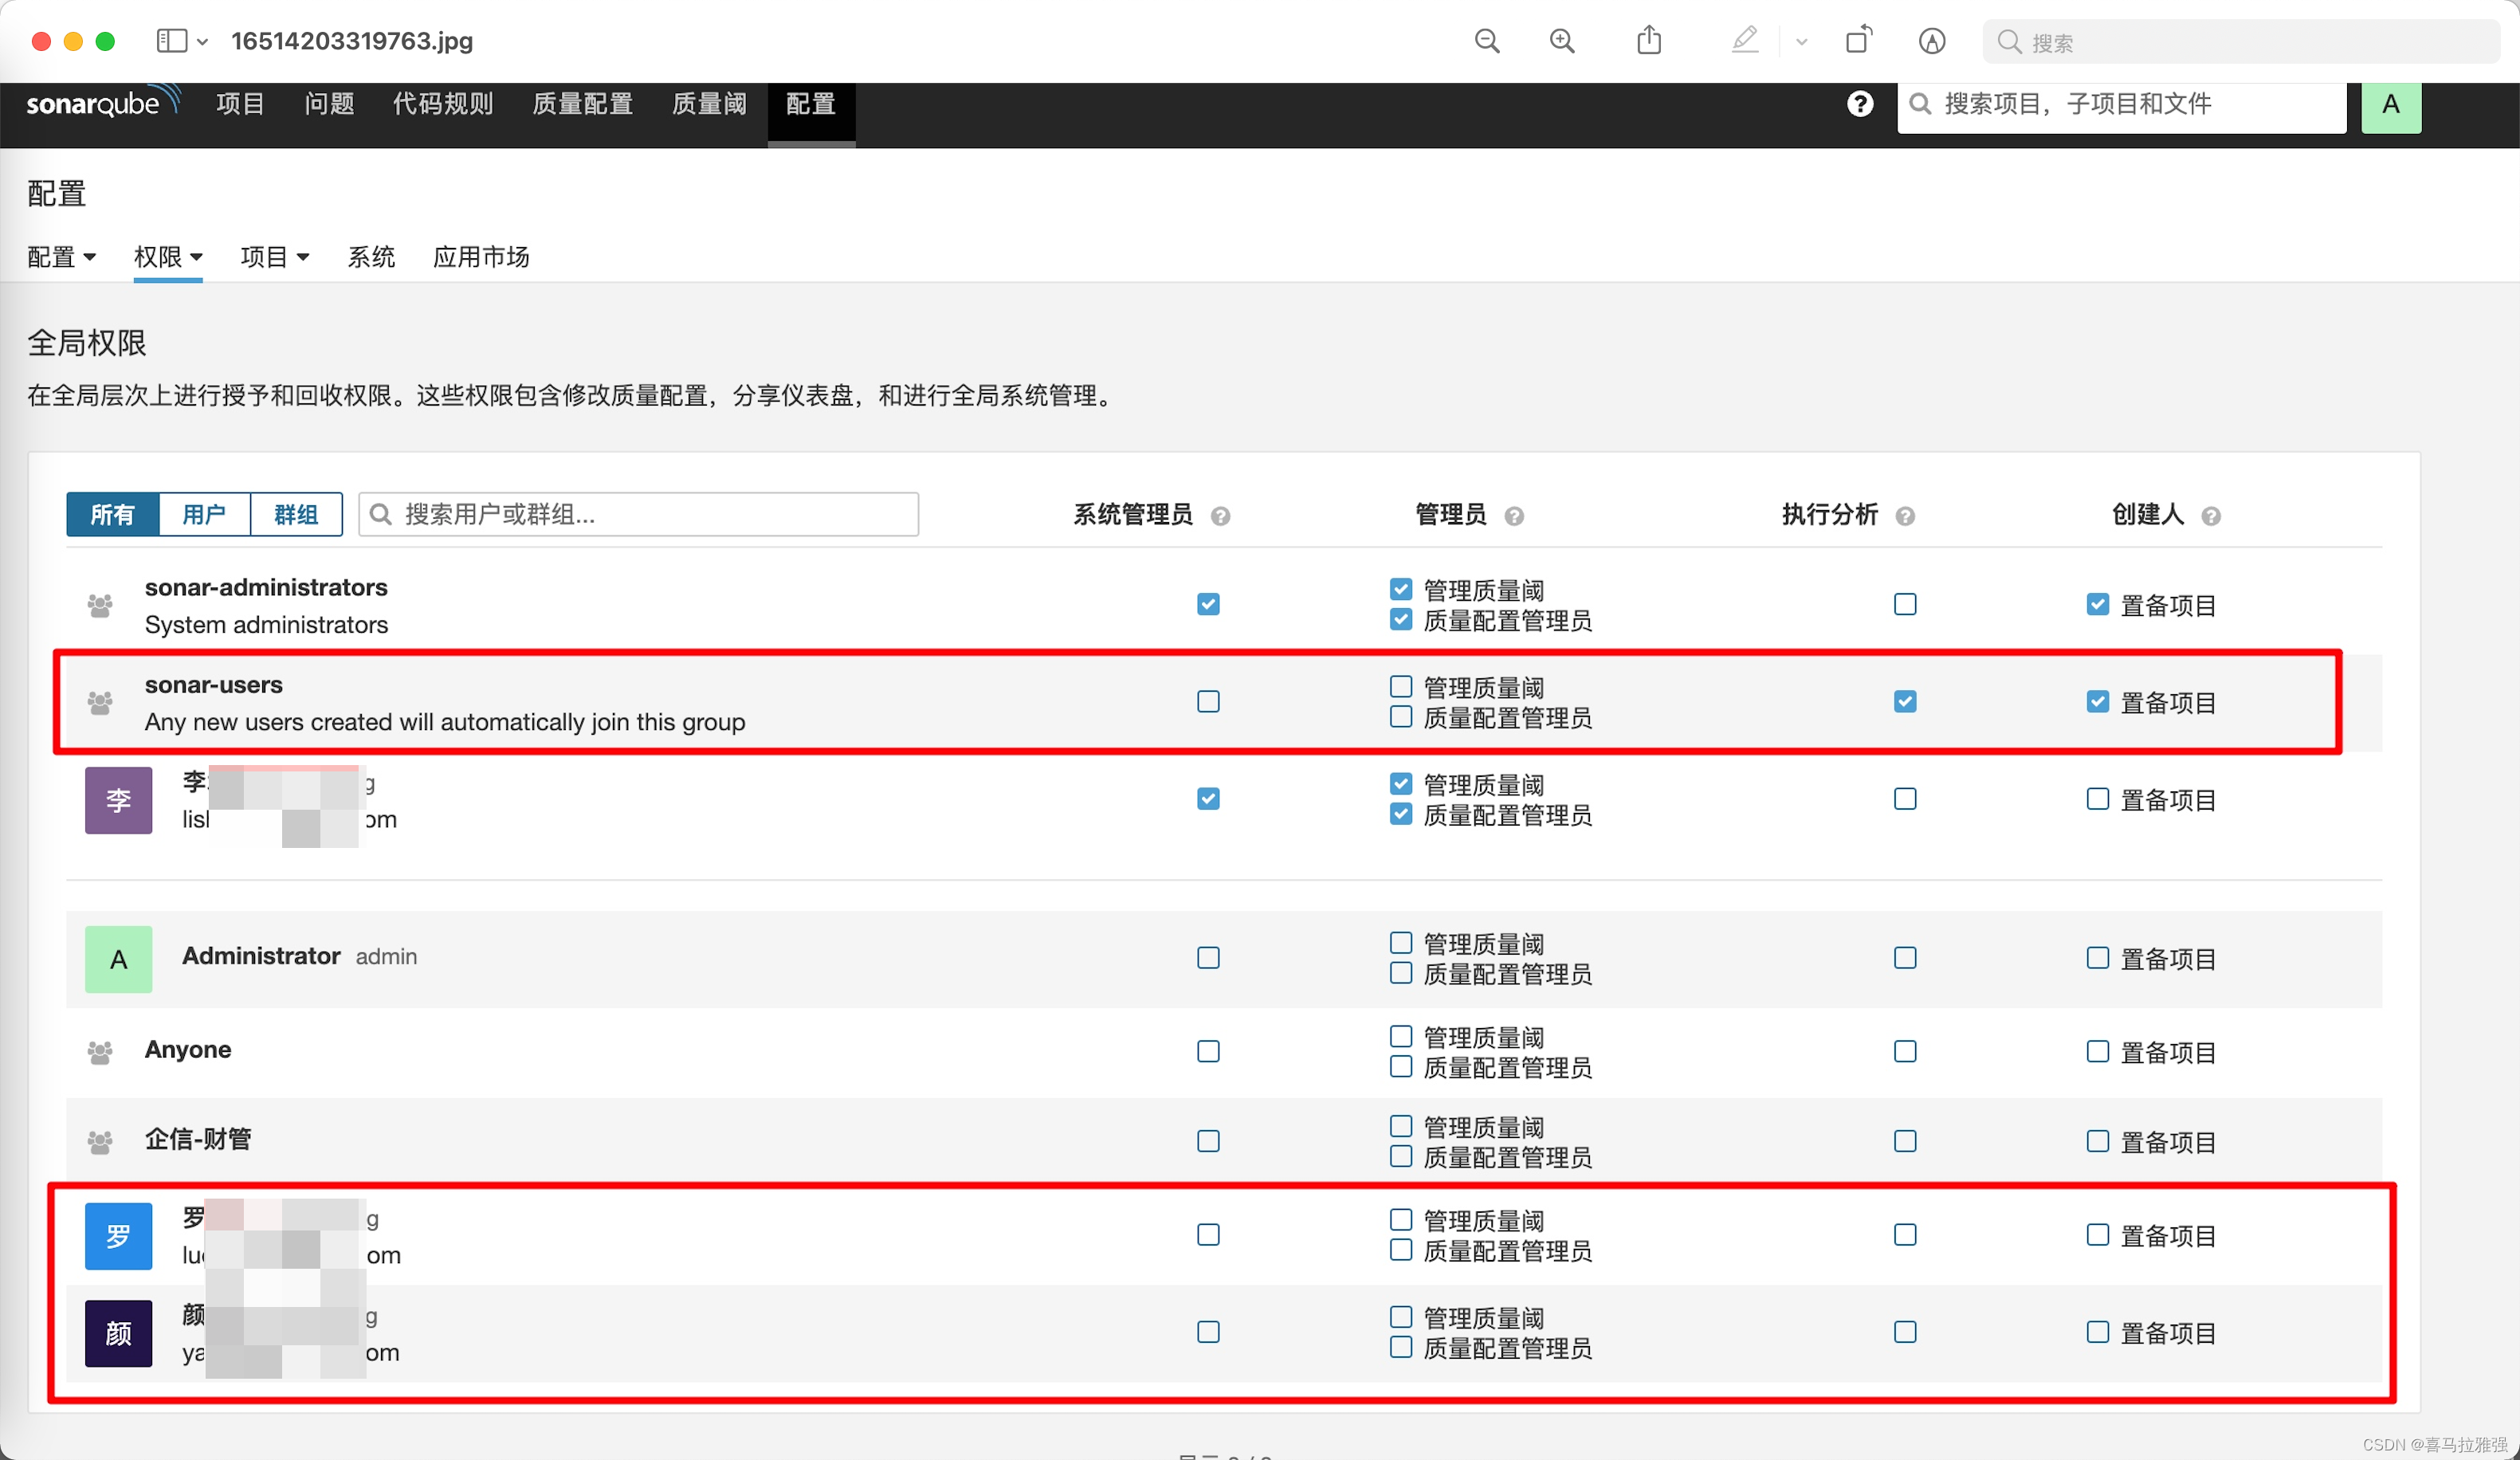Click the Anyone group name
The height and width of the screenshot is (1460, 2520).
pos(188,1049)
